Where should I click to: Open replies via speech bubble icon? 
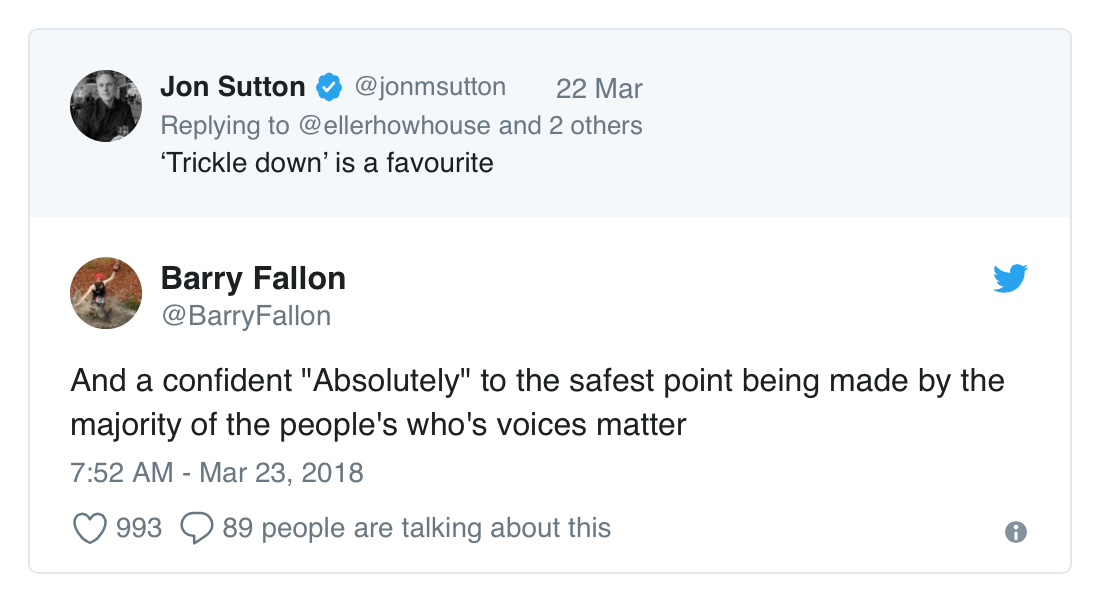tap(196, 528)
